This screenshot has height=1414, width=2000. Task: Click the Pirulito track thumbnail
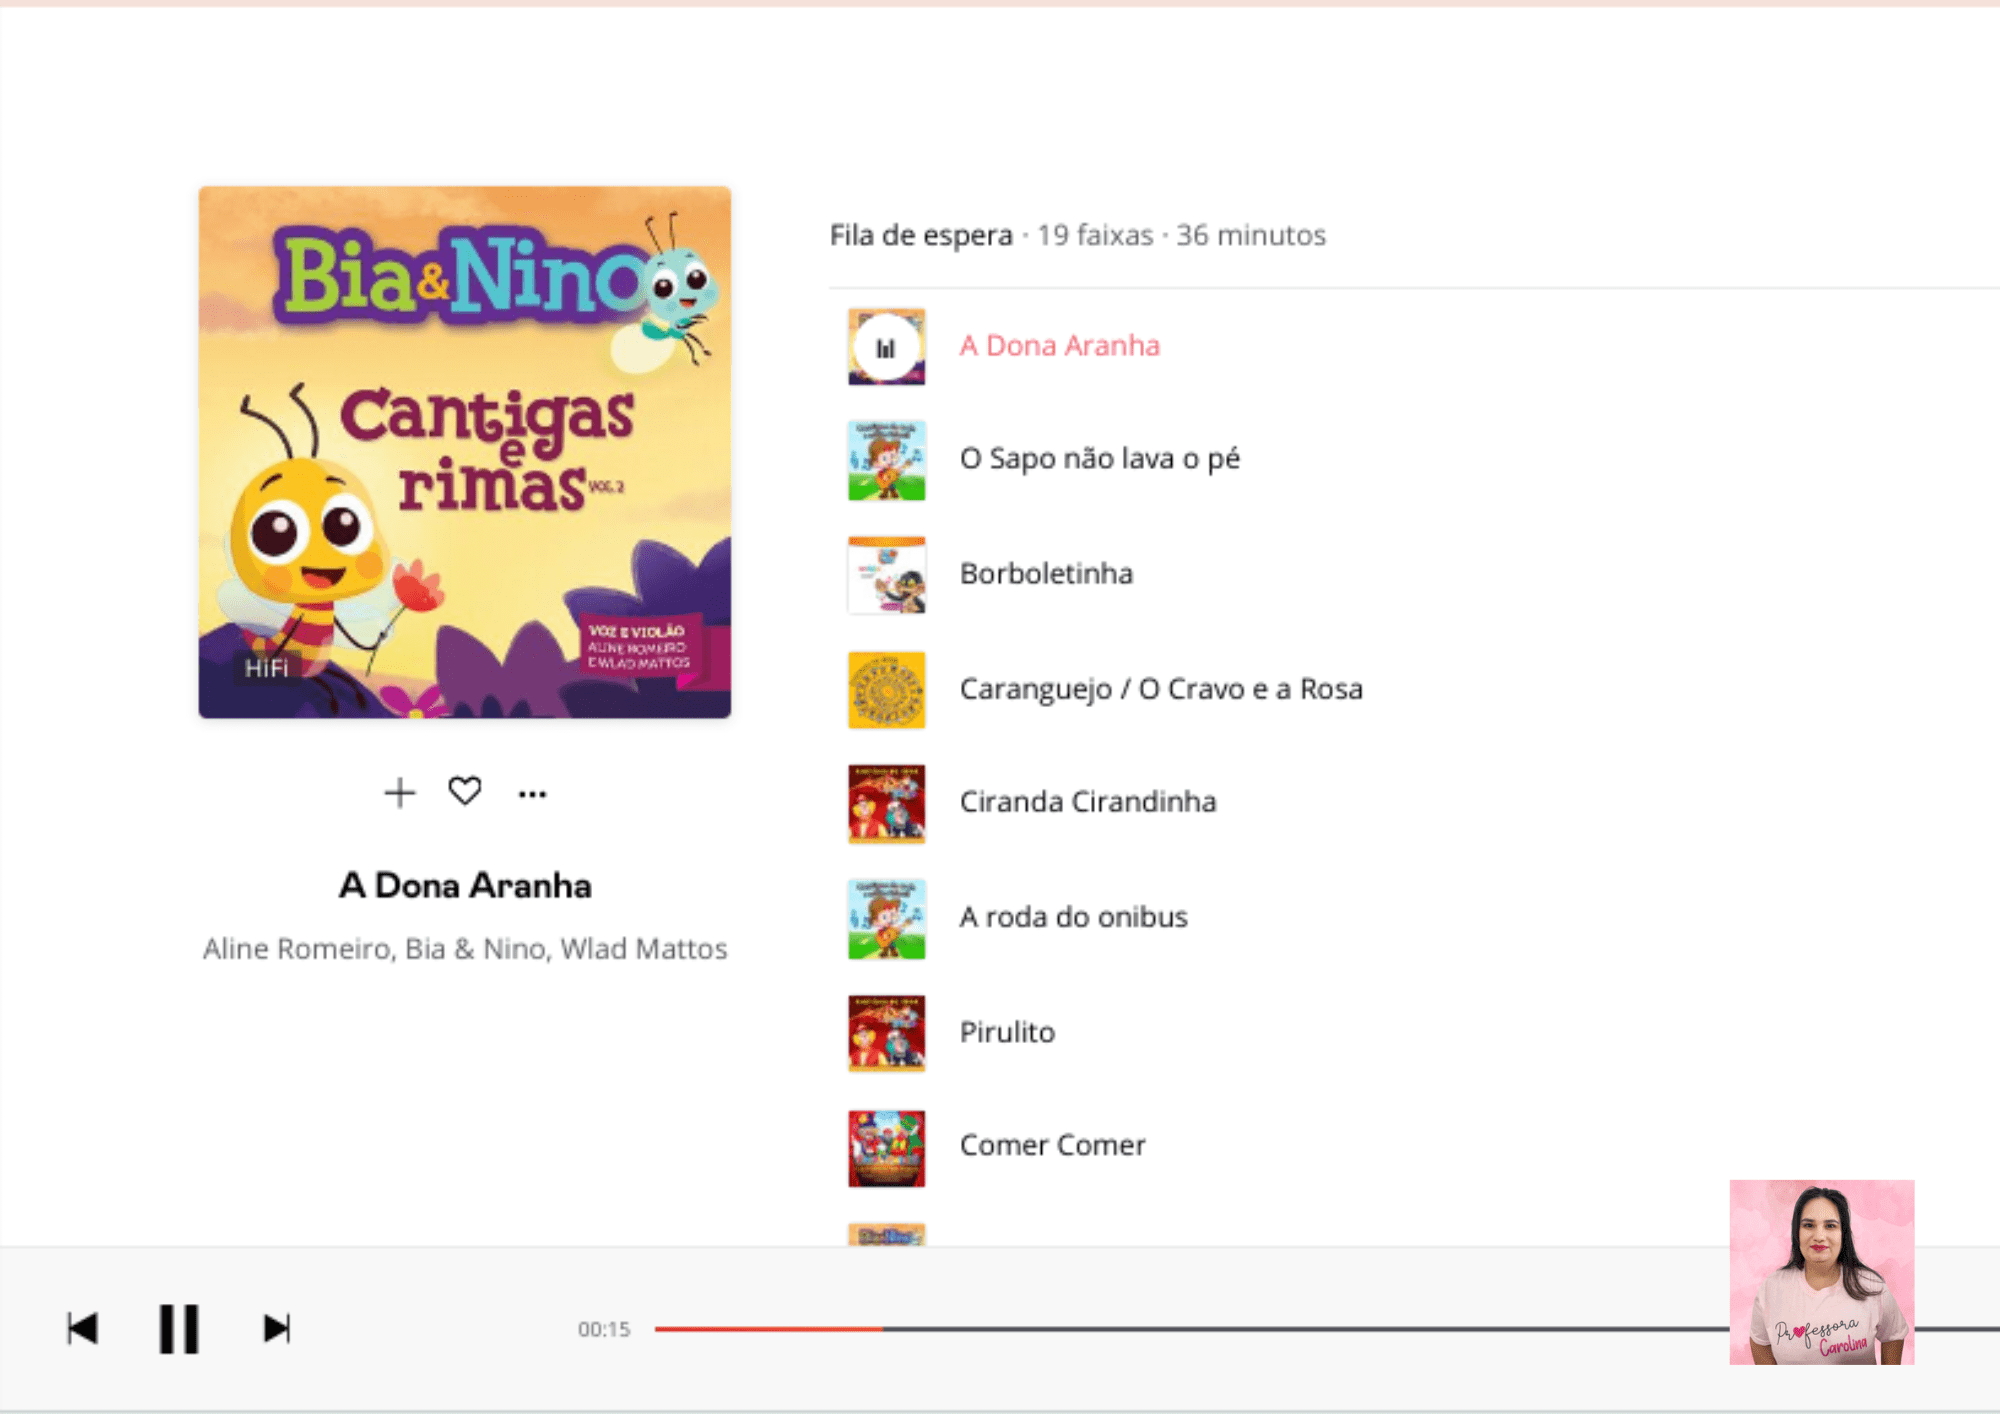click(886, 1033)
